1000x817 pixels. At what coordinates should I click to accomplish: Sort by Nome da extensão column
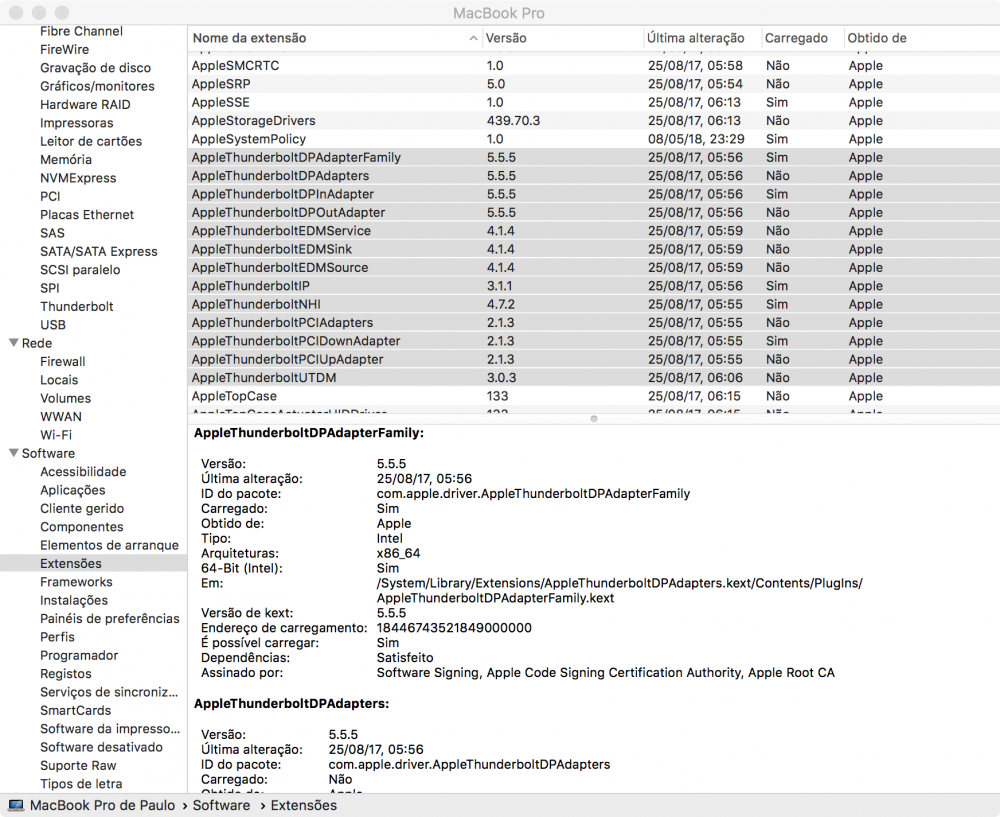pos(249,38)
